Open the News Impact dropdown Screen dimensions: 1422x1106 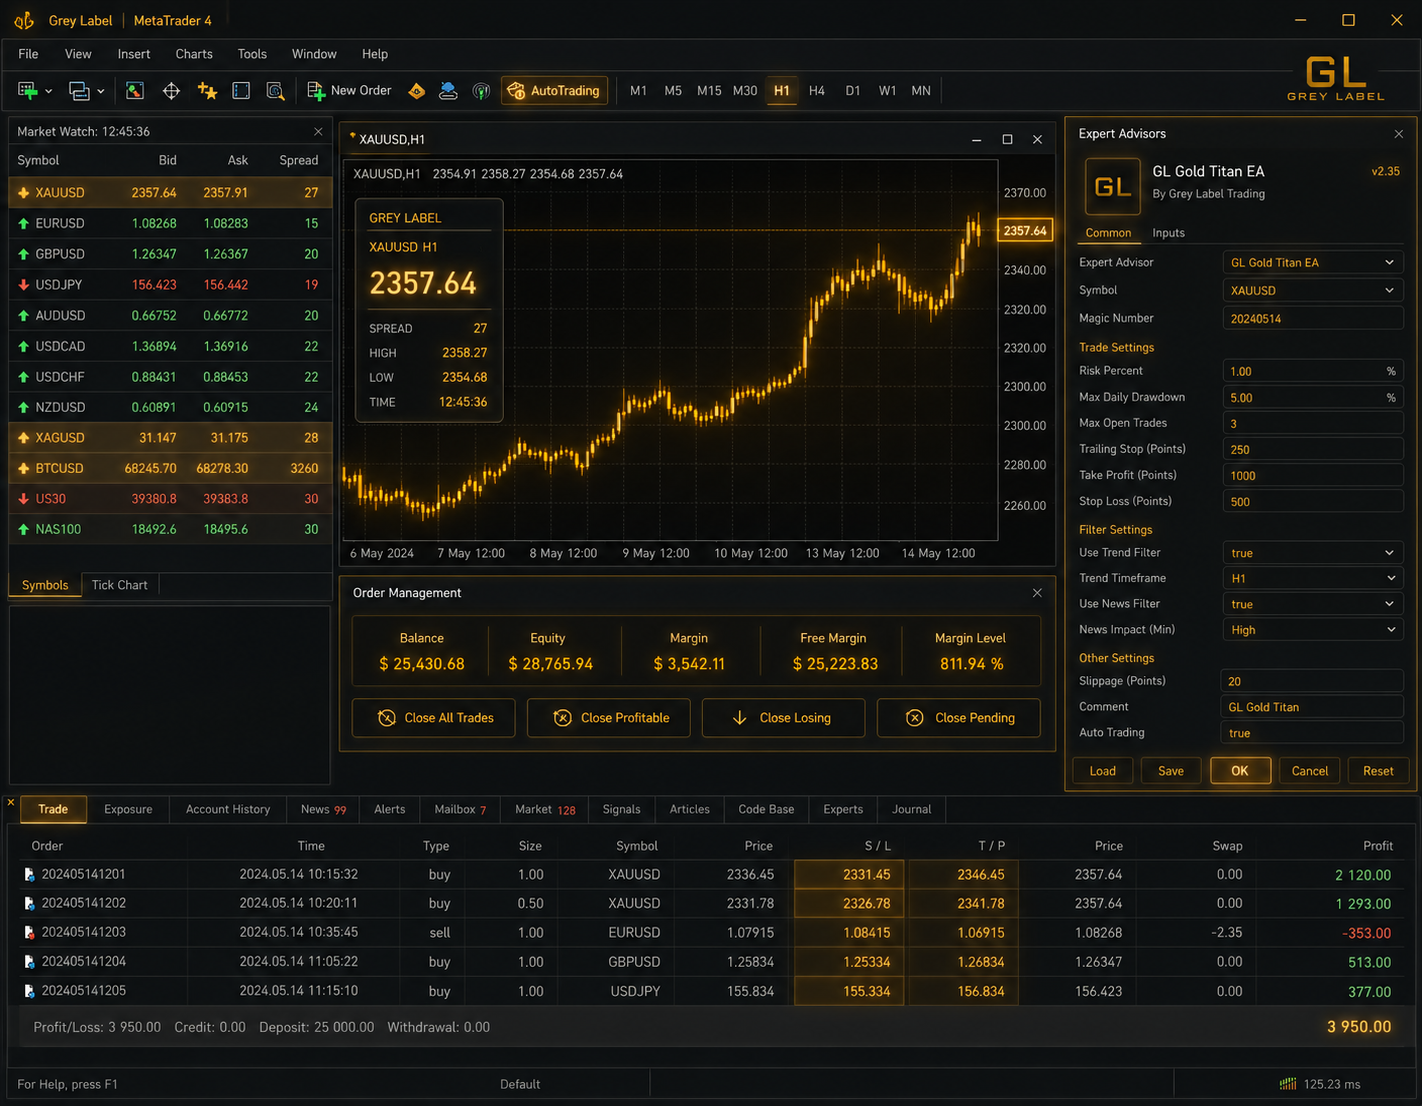pos(1312,630)
